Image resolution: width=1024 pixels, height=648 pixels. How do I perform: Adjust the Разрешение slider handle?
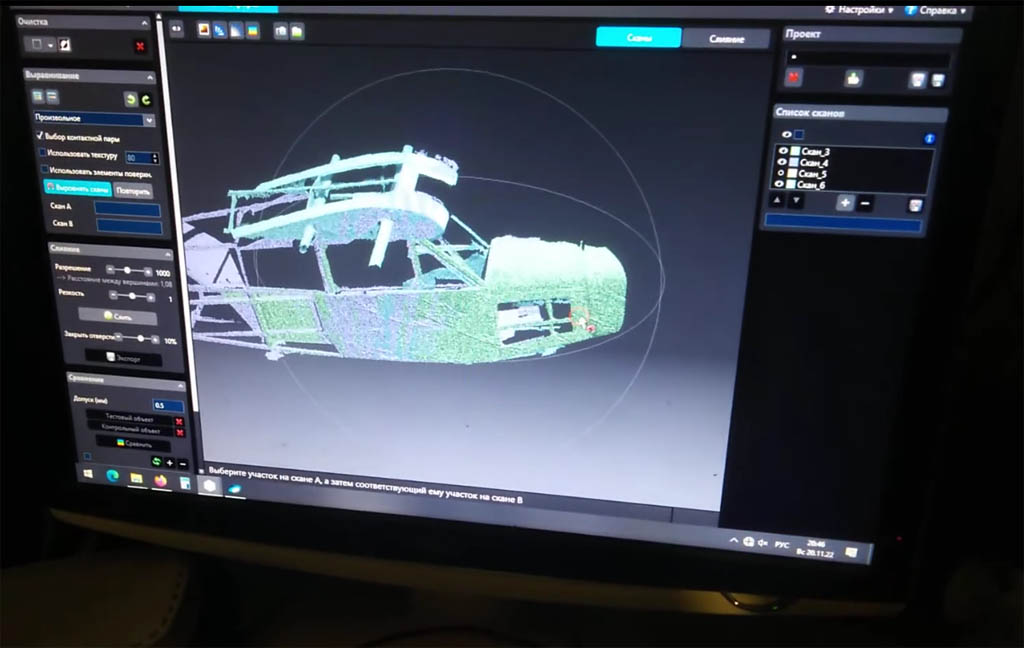tap(127, 270)
